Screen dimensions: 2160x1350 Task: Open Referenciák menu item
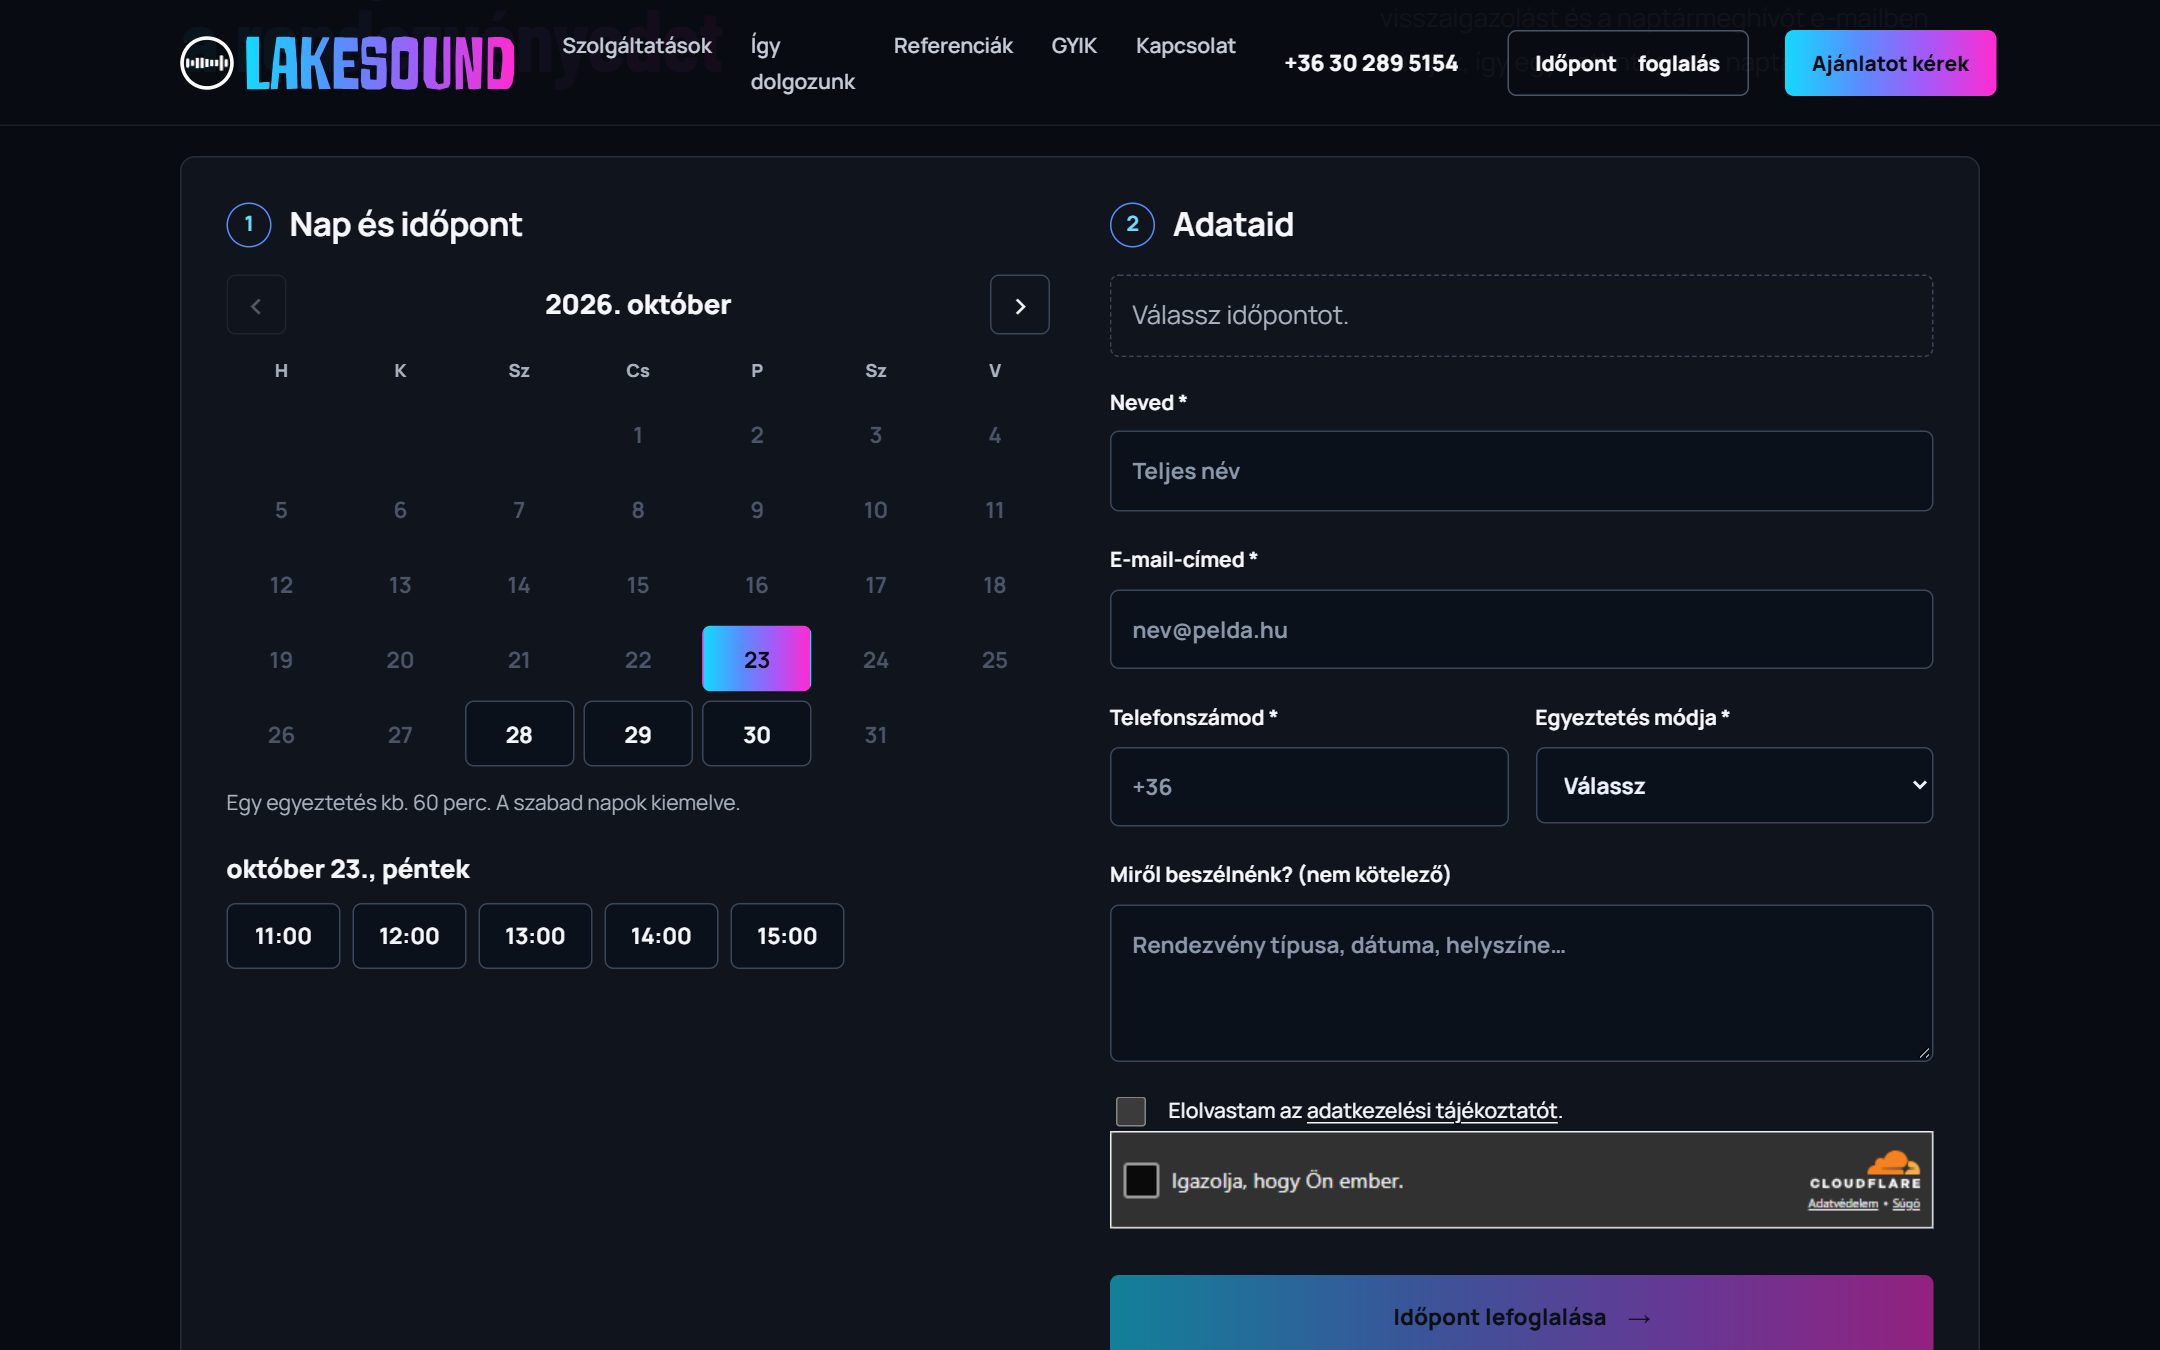point(953,45)
